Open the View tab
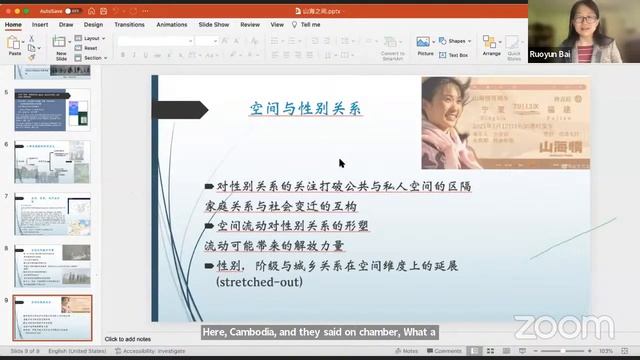 click(x=277, y=25)
